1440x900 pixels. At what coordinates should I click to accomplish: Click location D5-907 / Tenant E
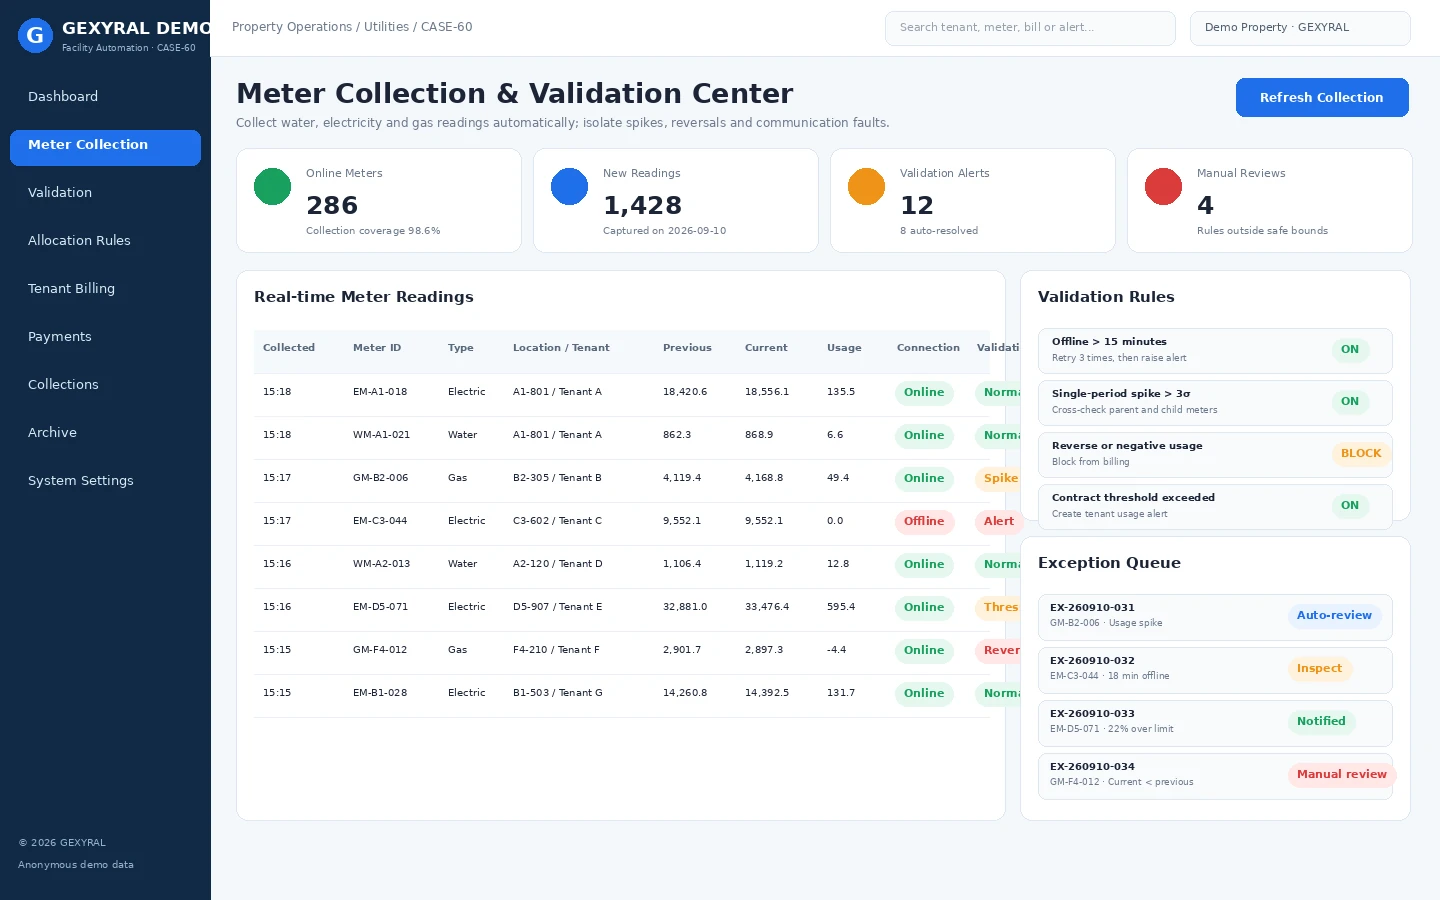(x=557, y=607)
